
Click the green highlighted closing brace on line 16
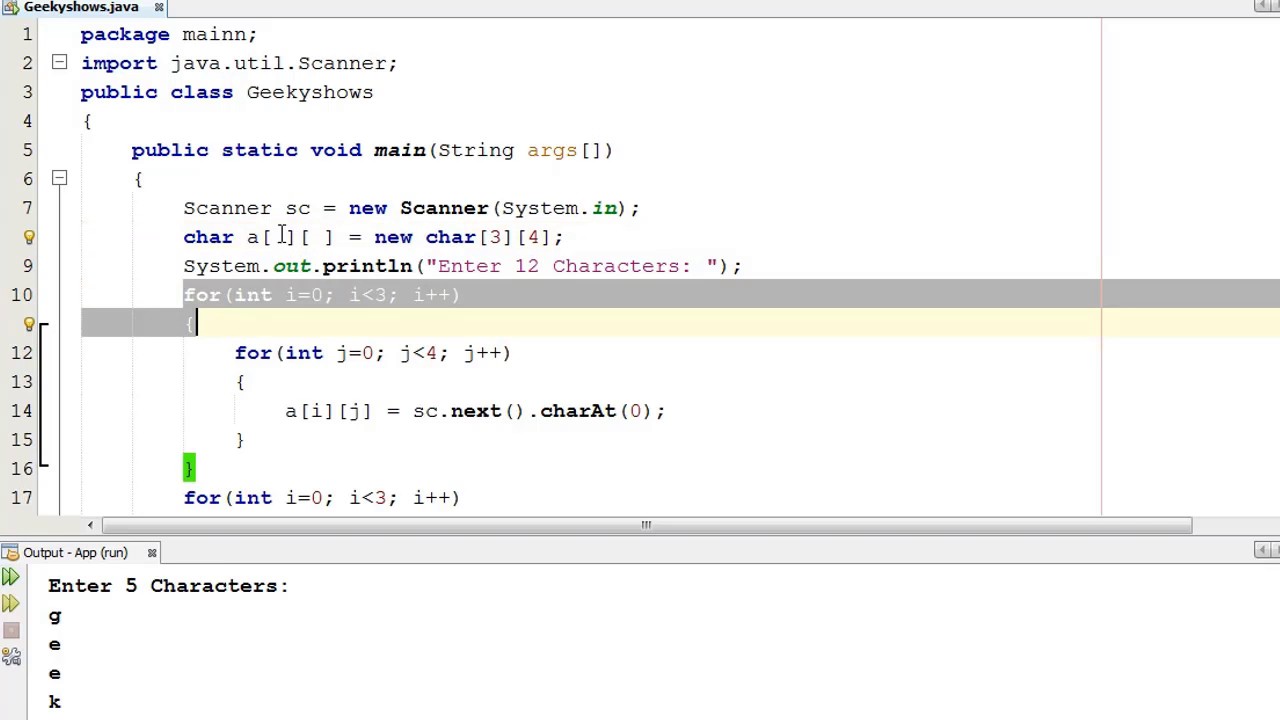coord(189,468)
